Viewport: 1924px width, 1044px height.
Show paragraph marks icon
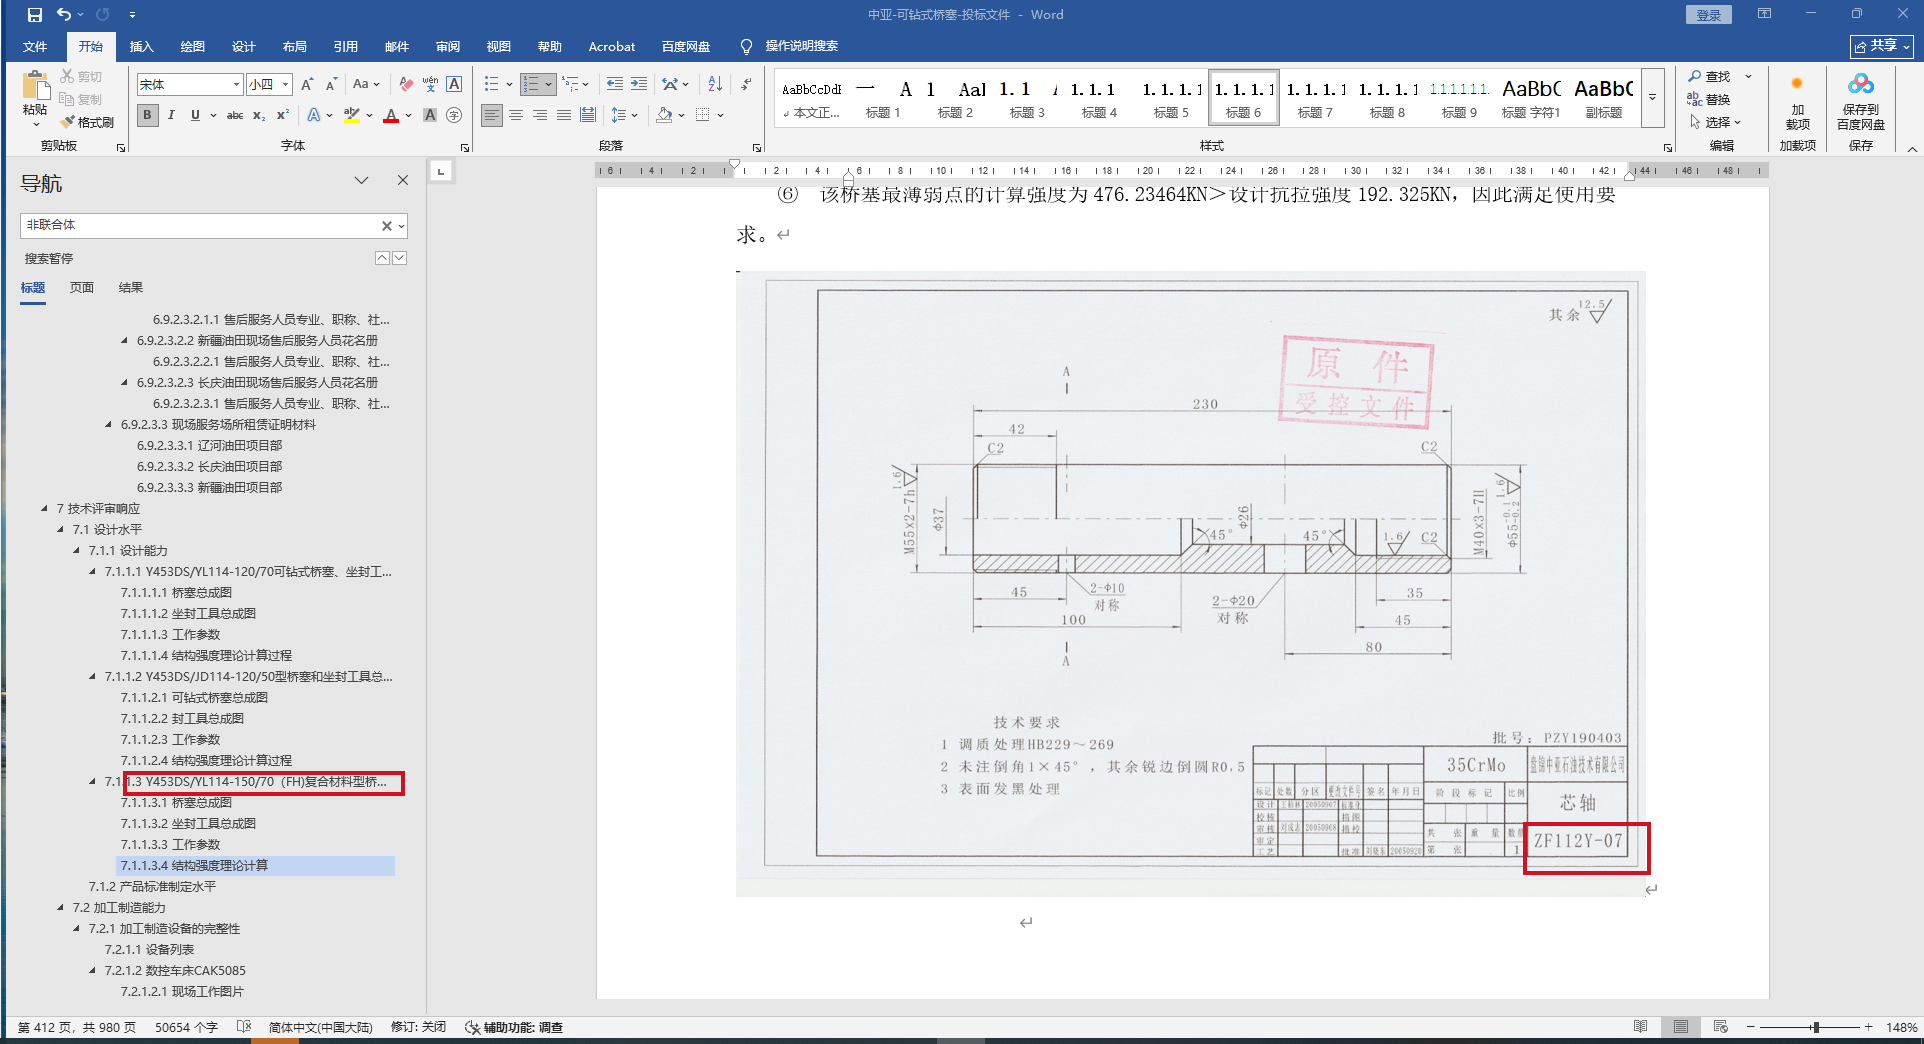pyautogui.click(x=746, y=84)
